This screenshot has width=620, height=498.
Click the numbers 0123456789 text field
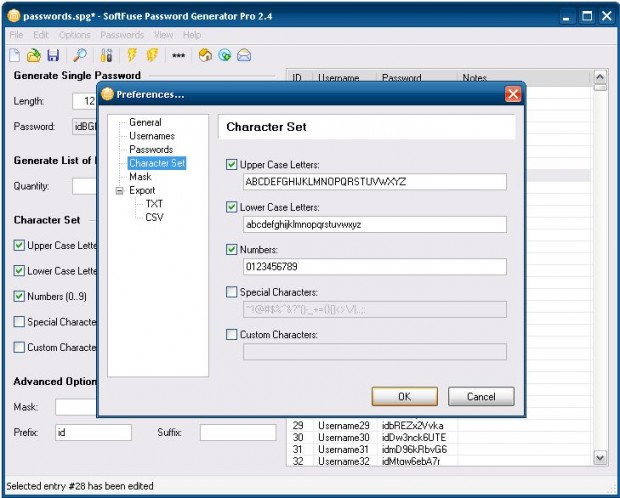click(375, 267)
